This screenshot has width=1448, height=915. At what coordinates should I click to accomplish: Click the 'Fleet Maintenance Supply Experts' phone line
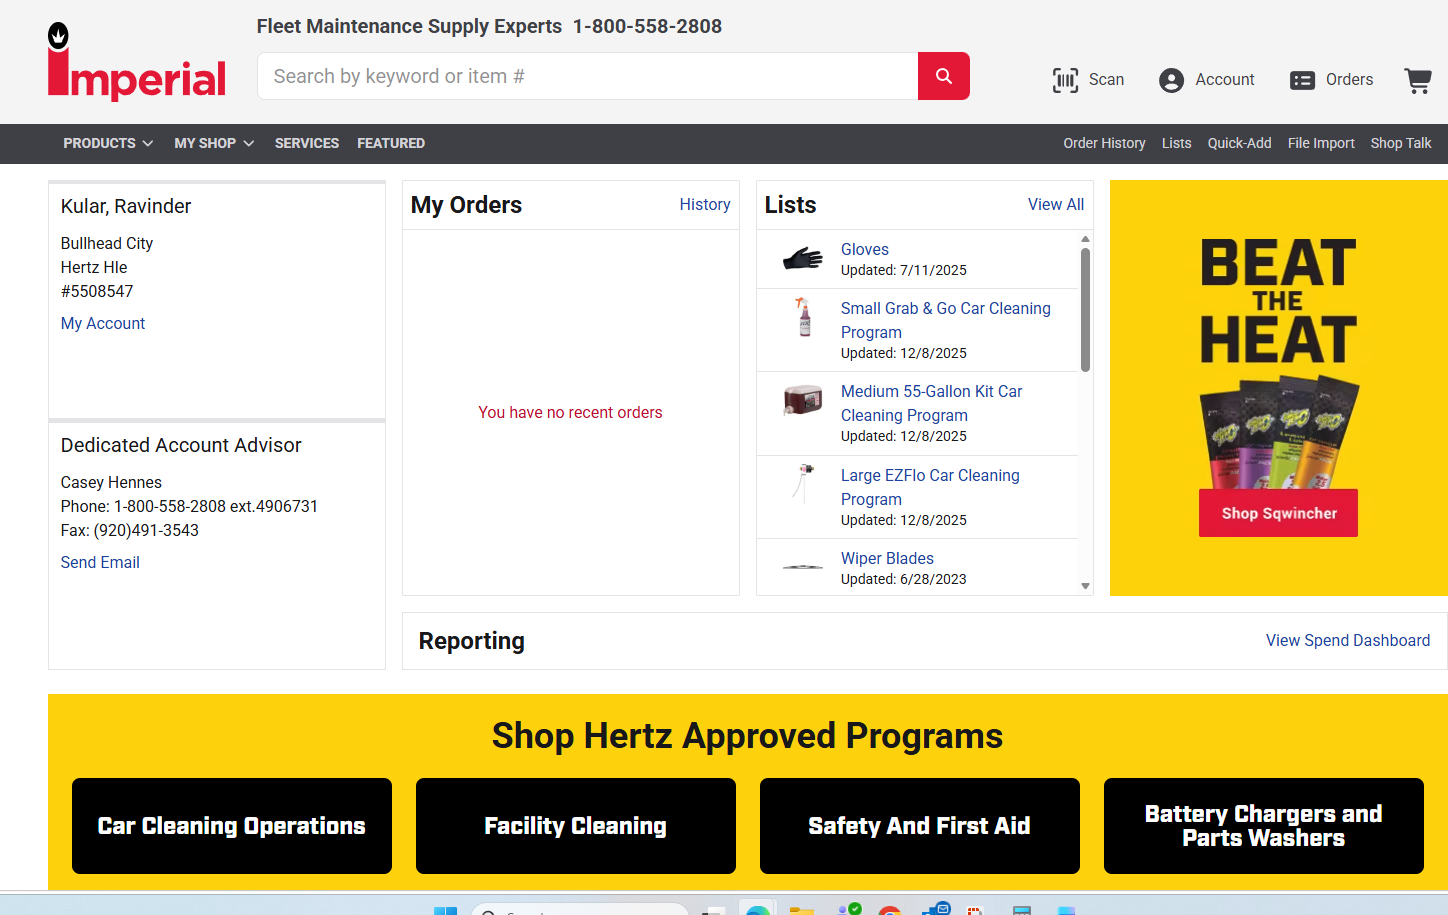click(489, 26)
